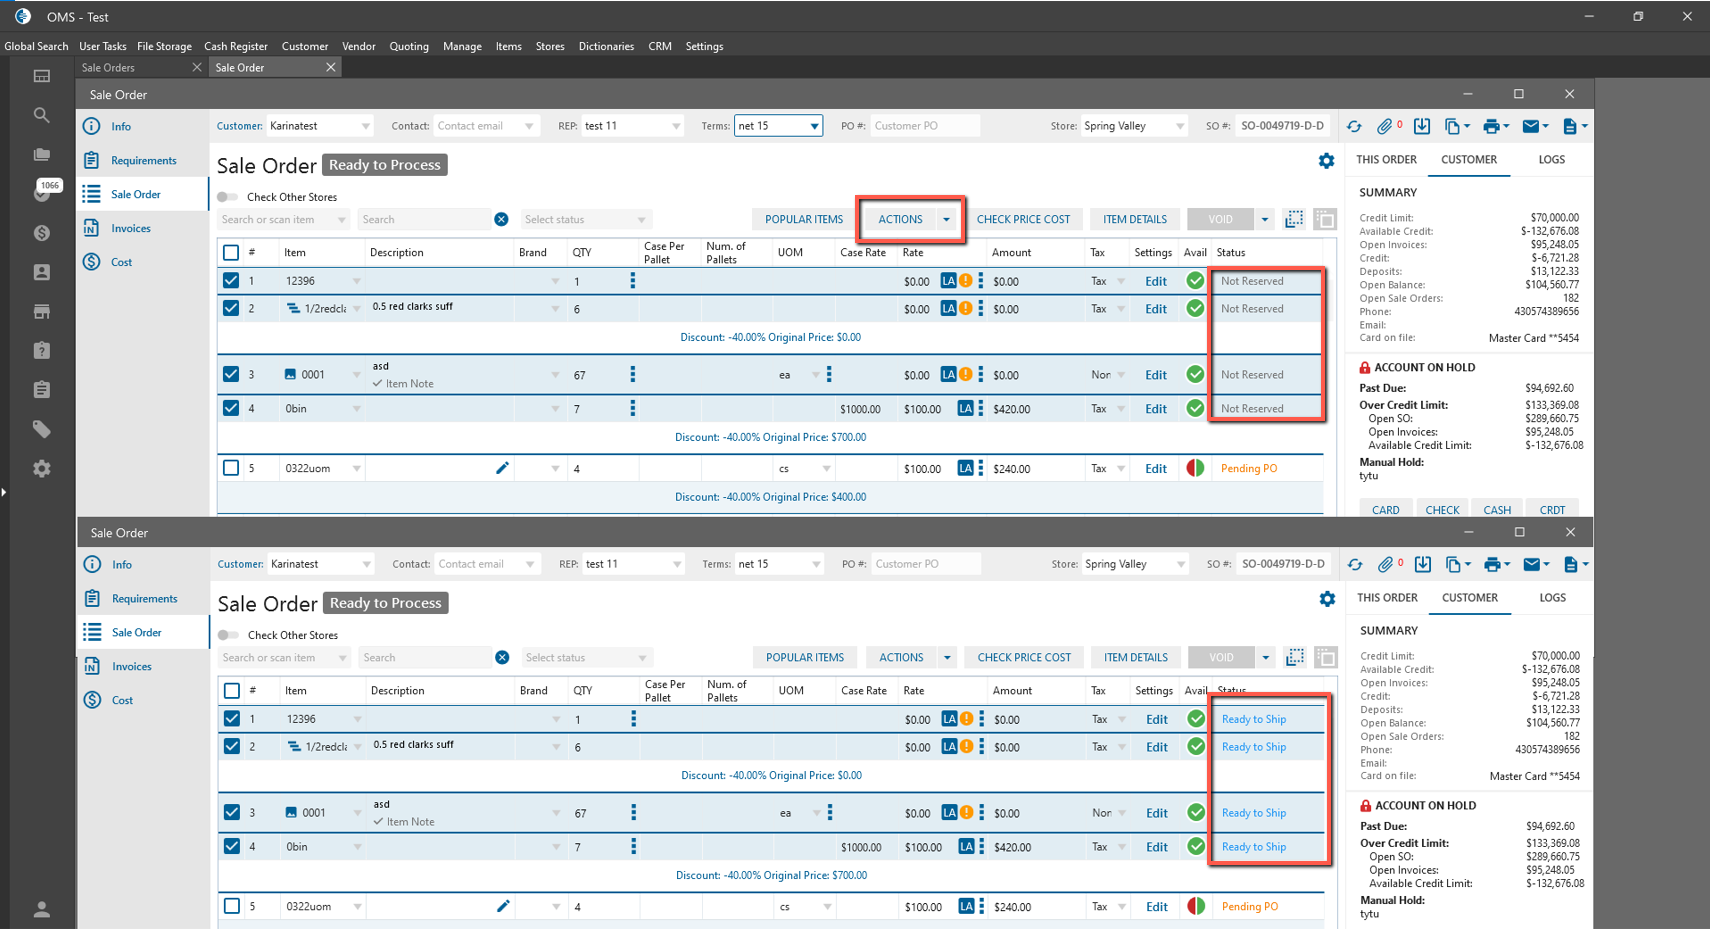The width and height of the screenshot is (1710, 929).
Task: Click the dollar coin icon in left sidebar
Action: [41, 233]
